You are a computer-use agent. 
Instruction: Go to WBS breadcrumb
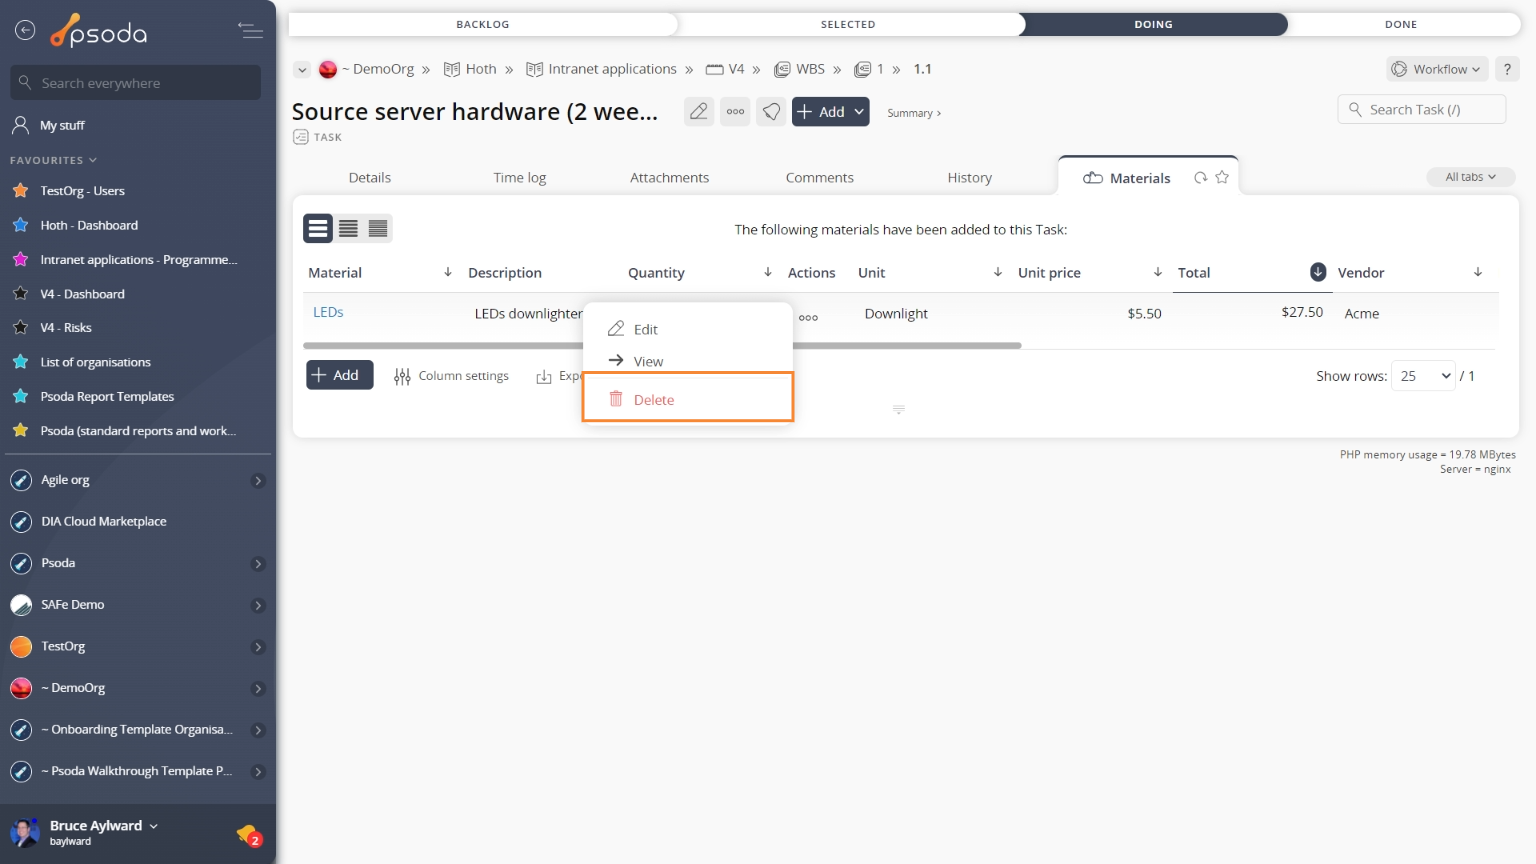810,69
